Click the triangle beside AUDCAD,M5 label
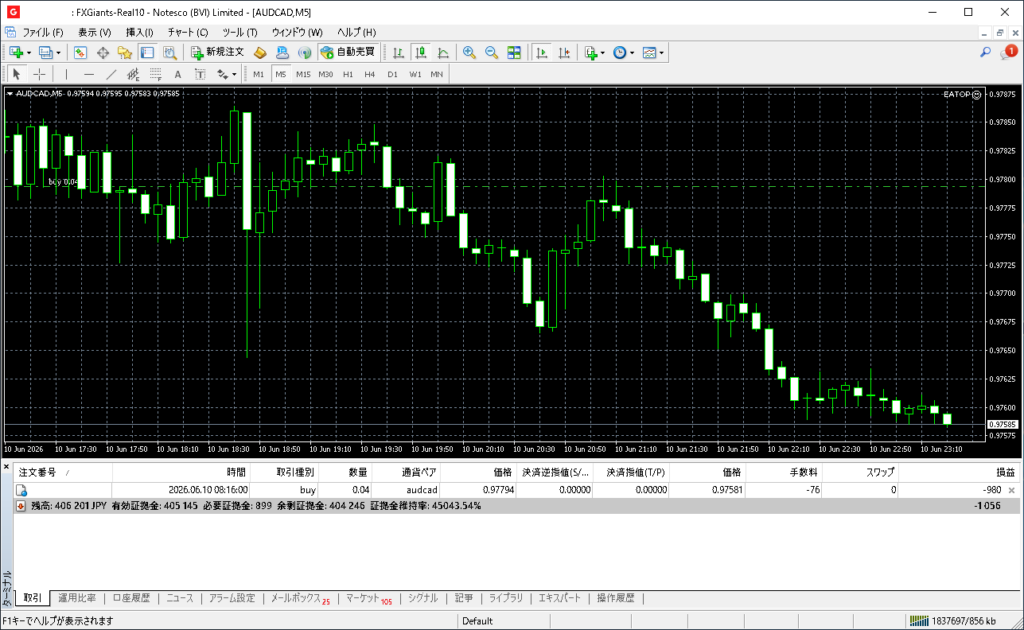Image resolution: width=1024 pixels, height=630 pixels. pos(10,94)
